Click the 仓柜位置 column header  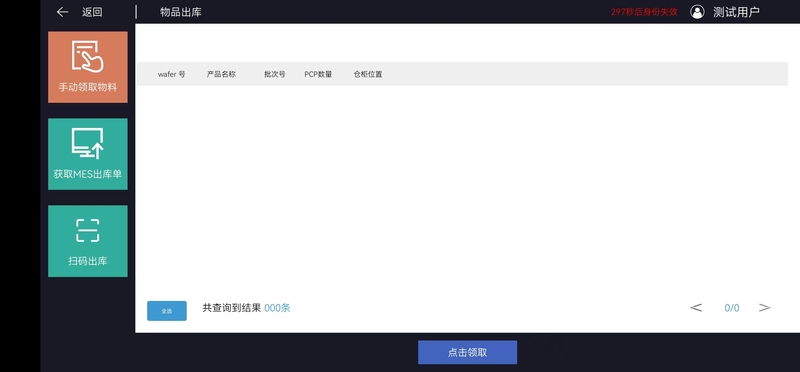coord(368,74)
